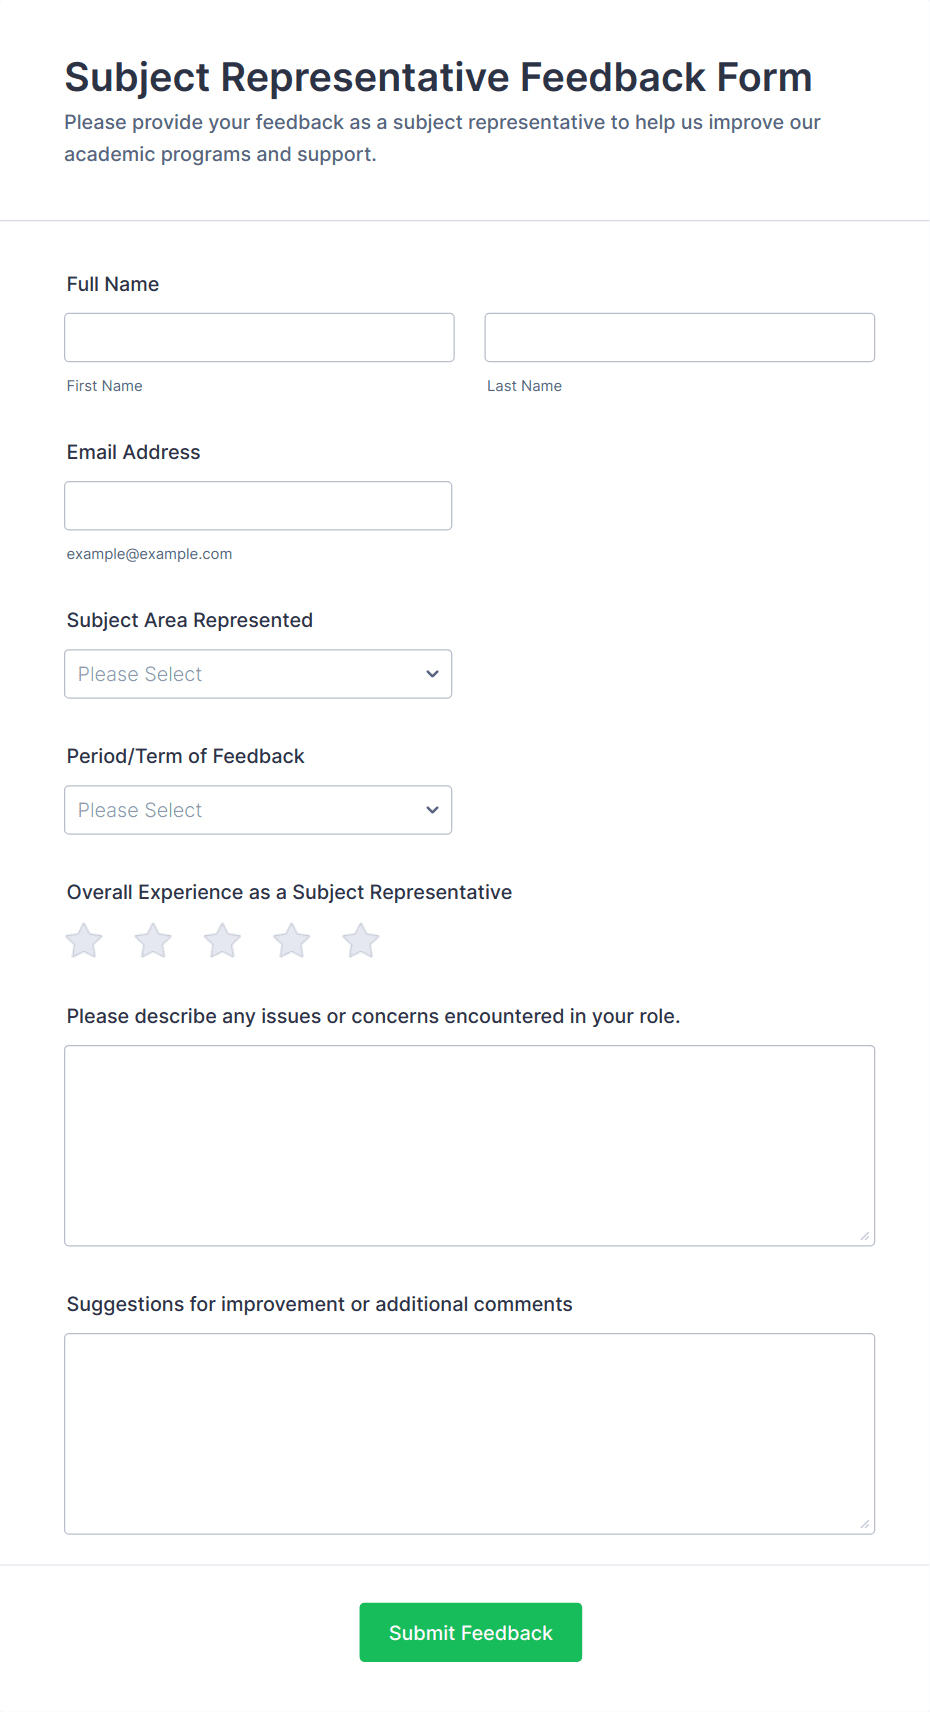Click Subject Area dropdown chevron arrow
This screenshot has height=1712, width=930.
(432, 674)
